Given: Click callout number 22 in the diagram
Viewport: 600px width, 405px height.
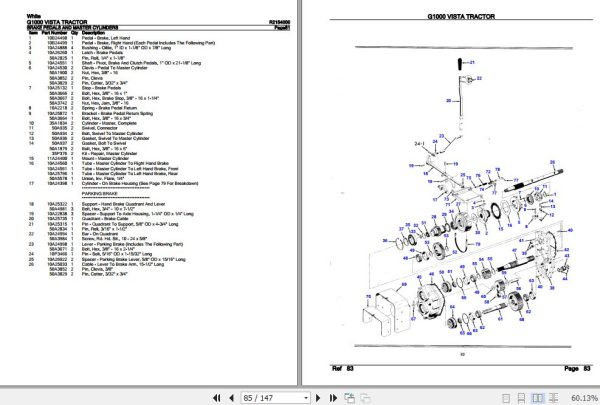Looking at the screenshot, I should pos(479,78).
